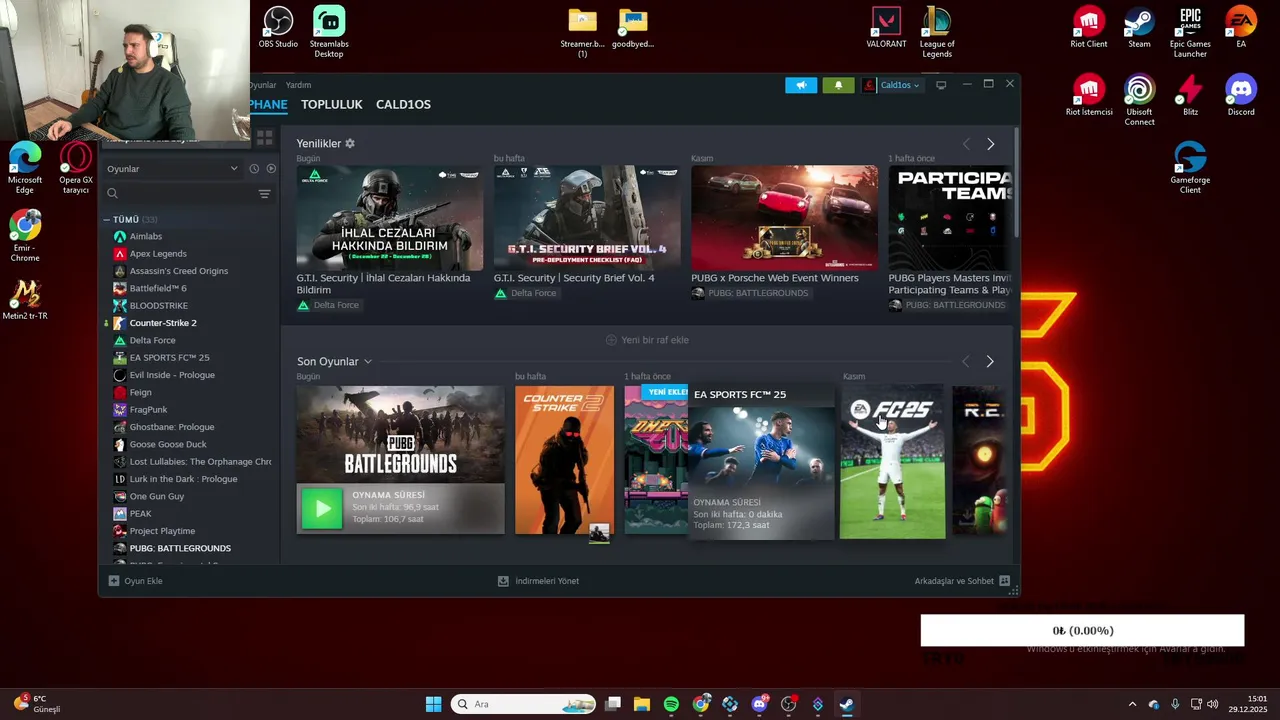Open Streamlabs Desktop shortcut

[x=329, y=32]
